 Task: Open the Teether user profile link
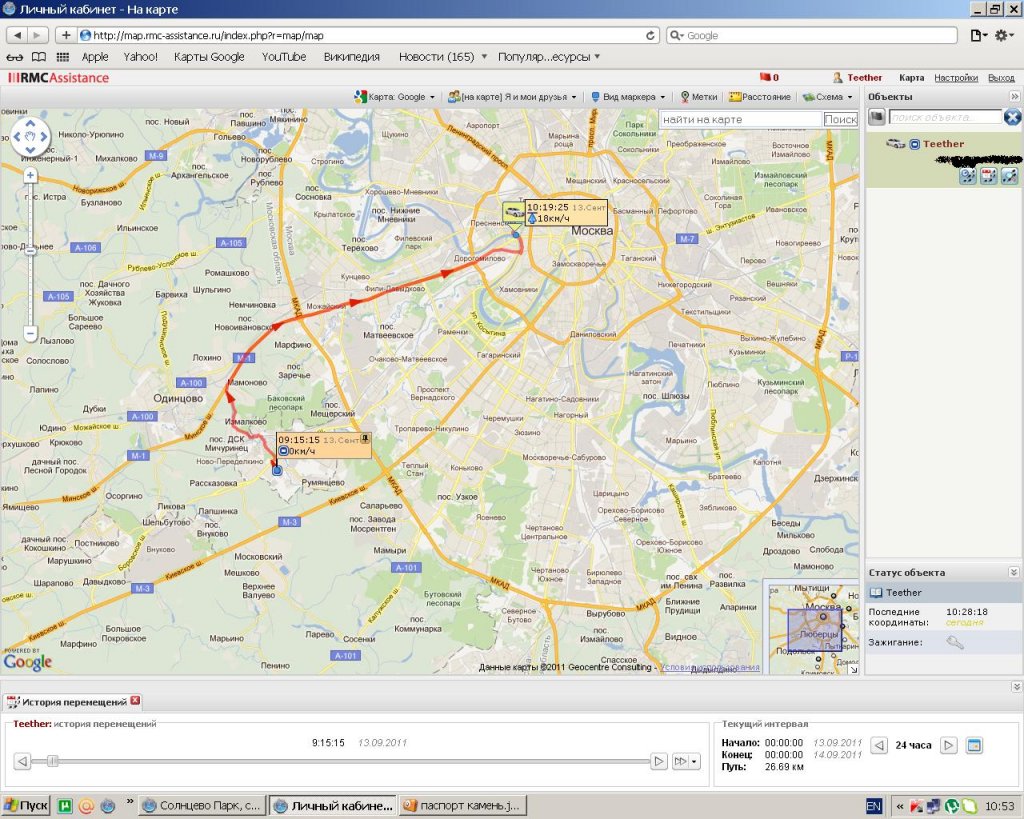[x=857, y=78]
